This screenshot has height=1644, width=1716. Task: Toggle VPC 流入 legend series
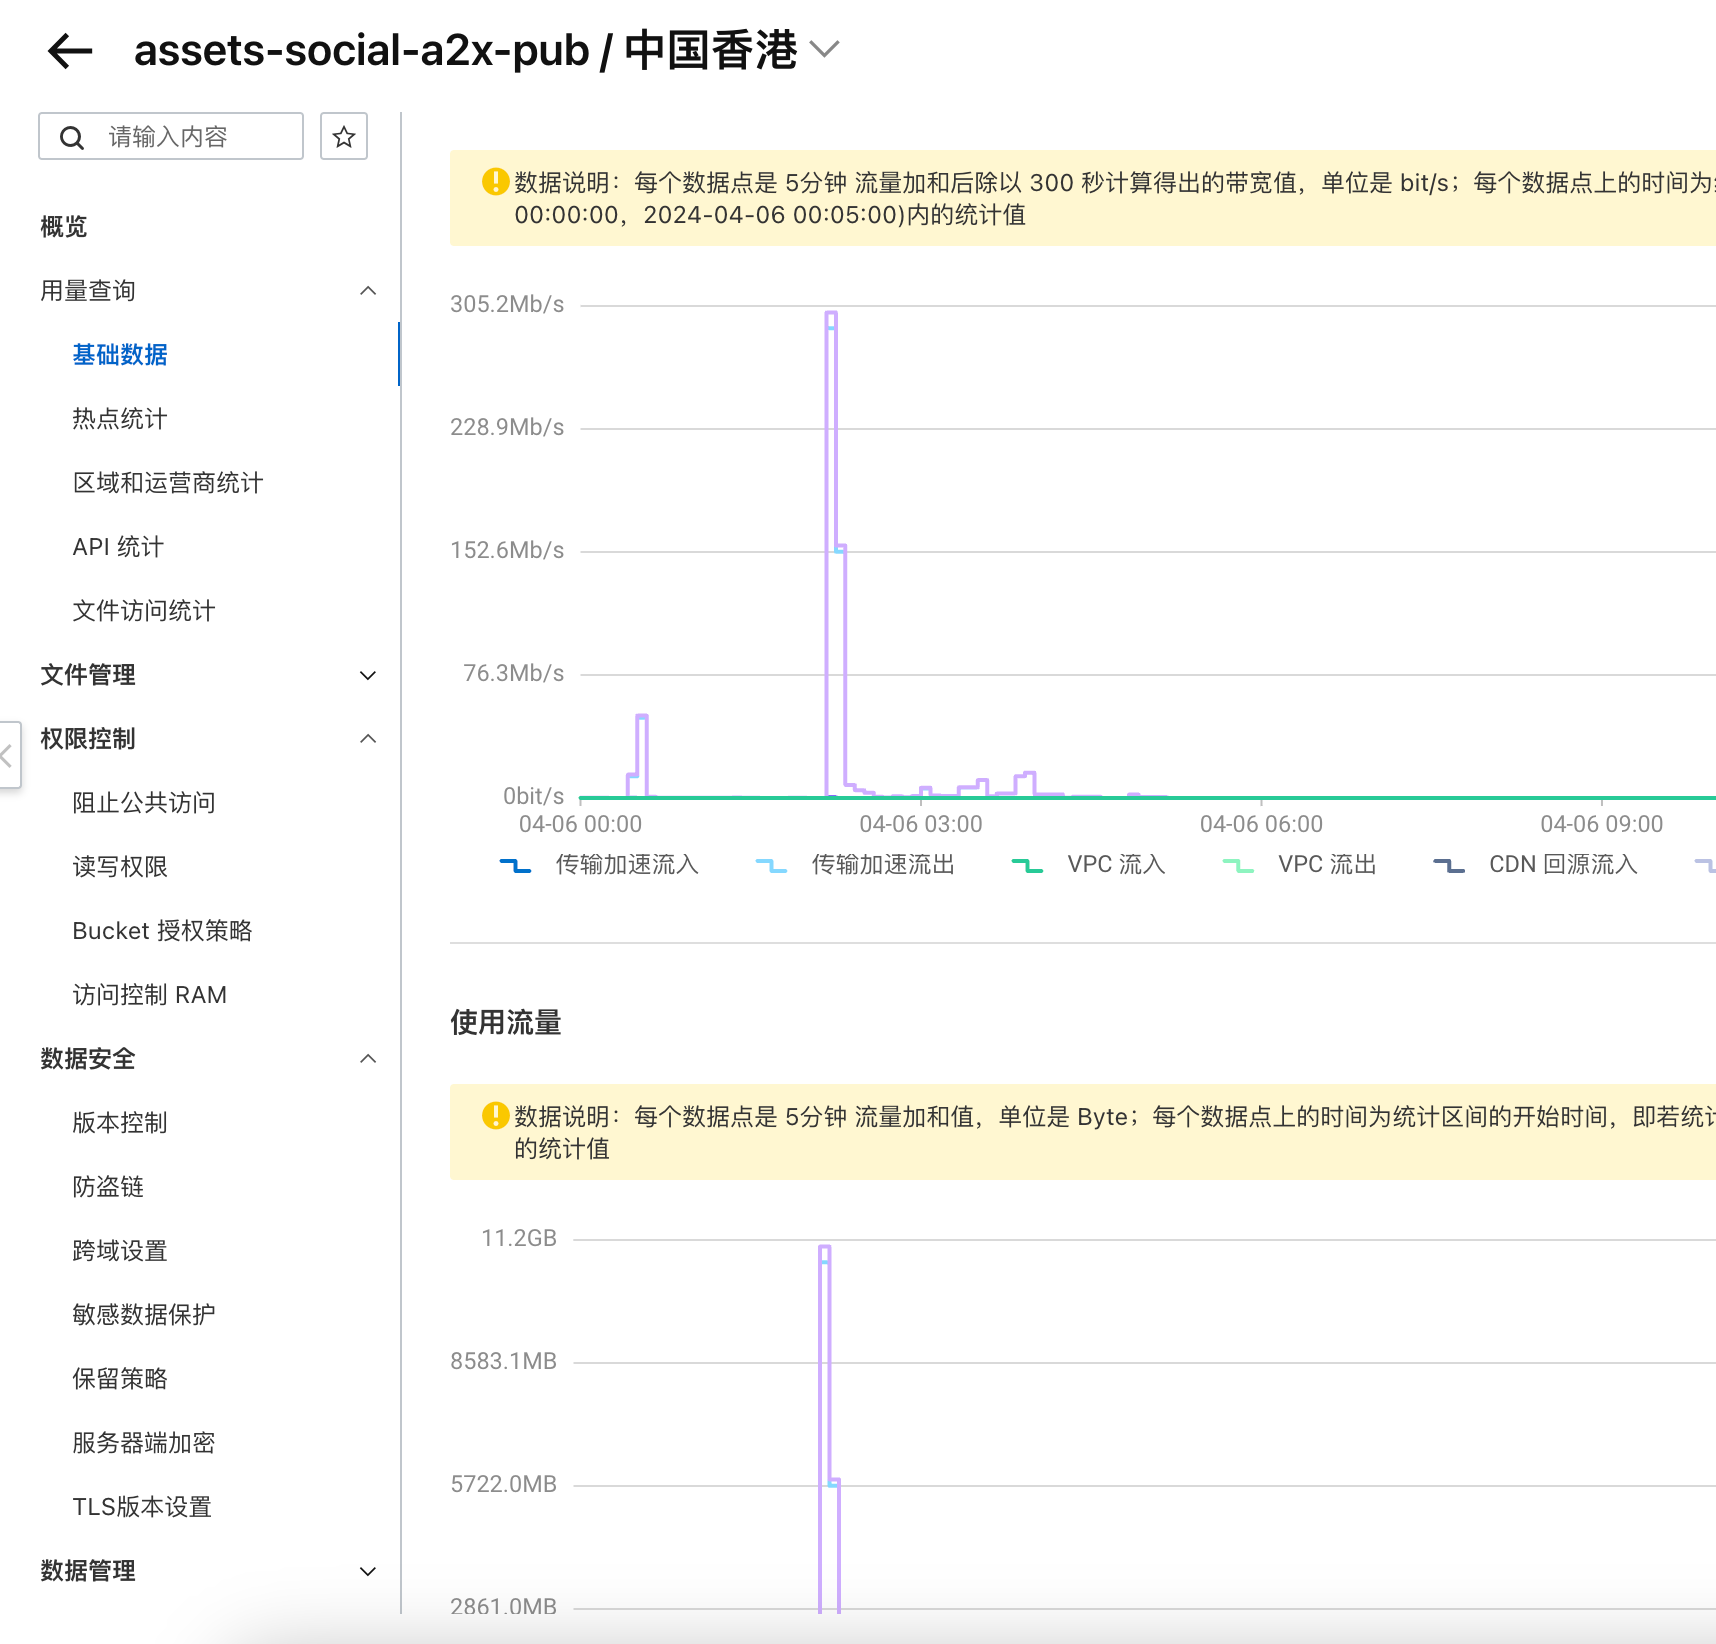[1090, 865]
